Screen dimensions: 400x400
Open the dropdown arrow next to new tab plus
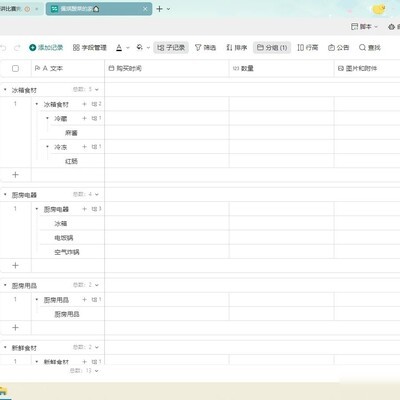click(x=168, y=9)
